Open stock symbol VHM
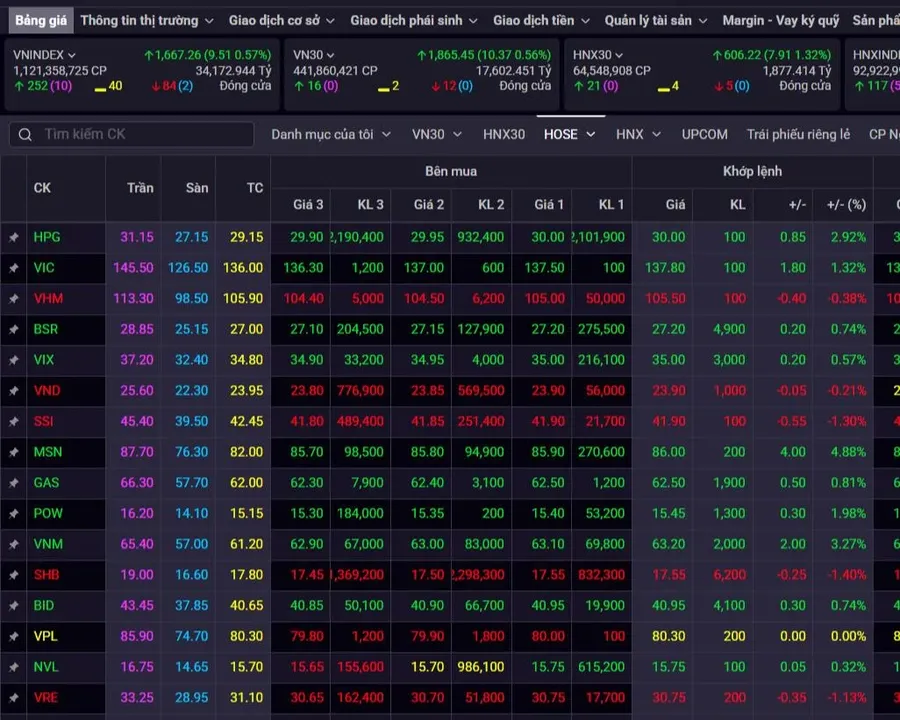The image size is (900, 720). 48,299
